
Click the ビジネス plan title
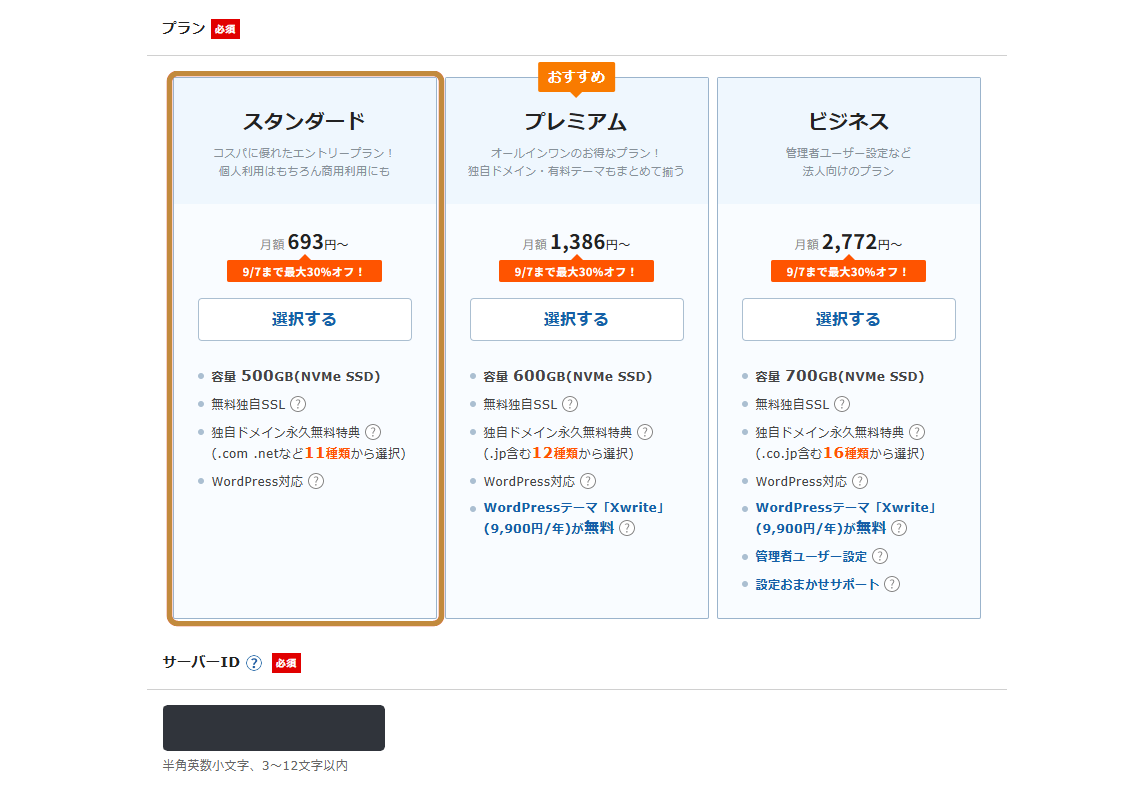tap(849, 121)
